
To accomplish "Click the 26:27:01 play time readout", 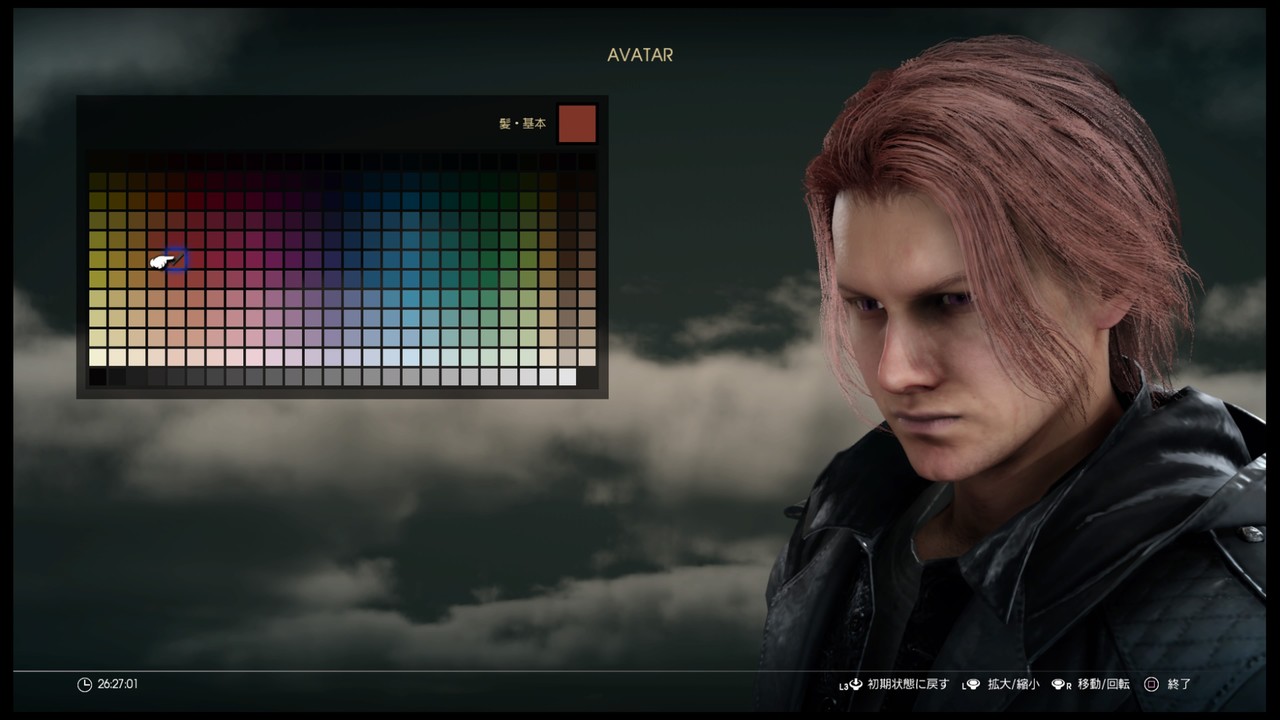I will pyautogui.click(x=118, y=685).
